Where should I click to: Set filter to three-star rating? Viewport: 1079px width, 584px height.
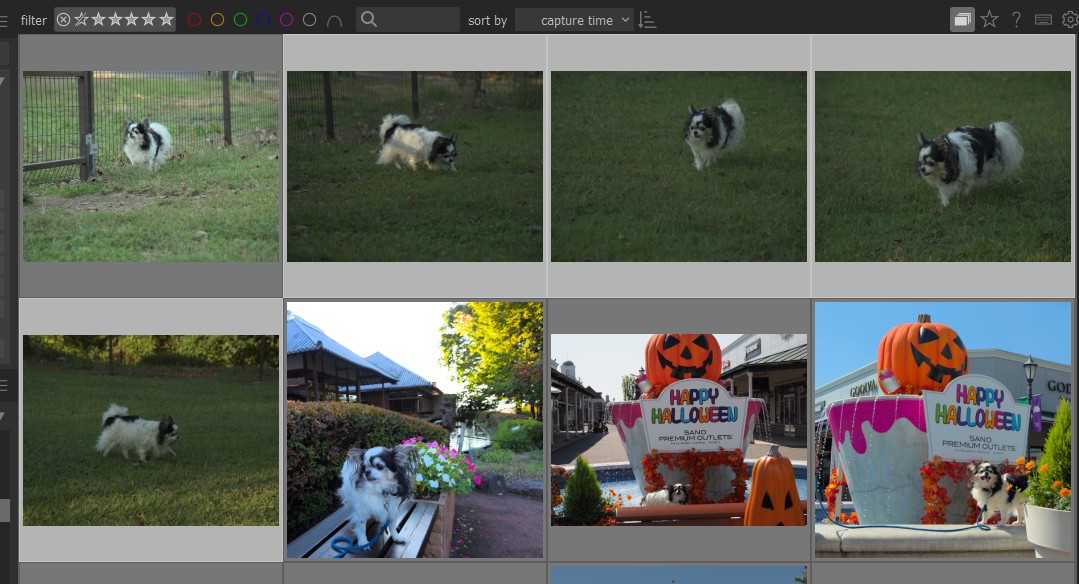point(132,19)
